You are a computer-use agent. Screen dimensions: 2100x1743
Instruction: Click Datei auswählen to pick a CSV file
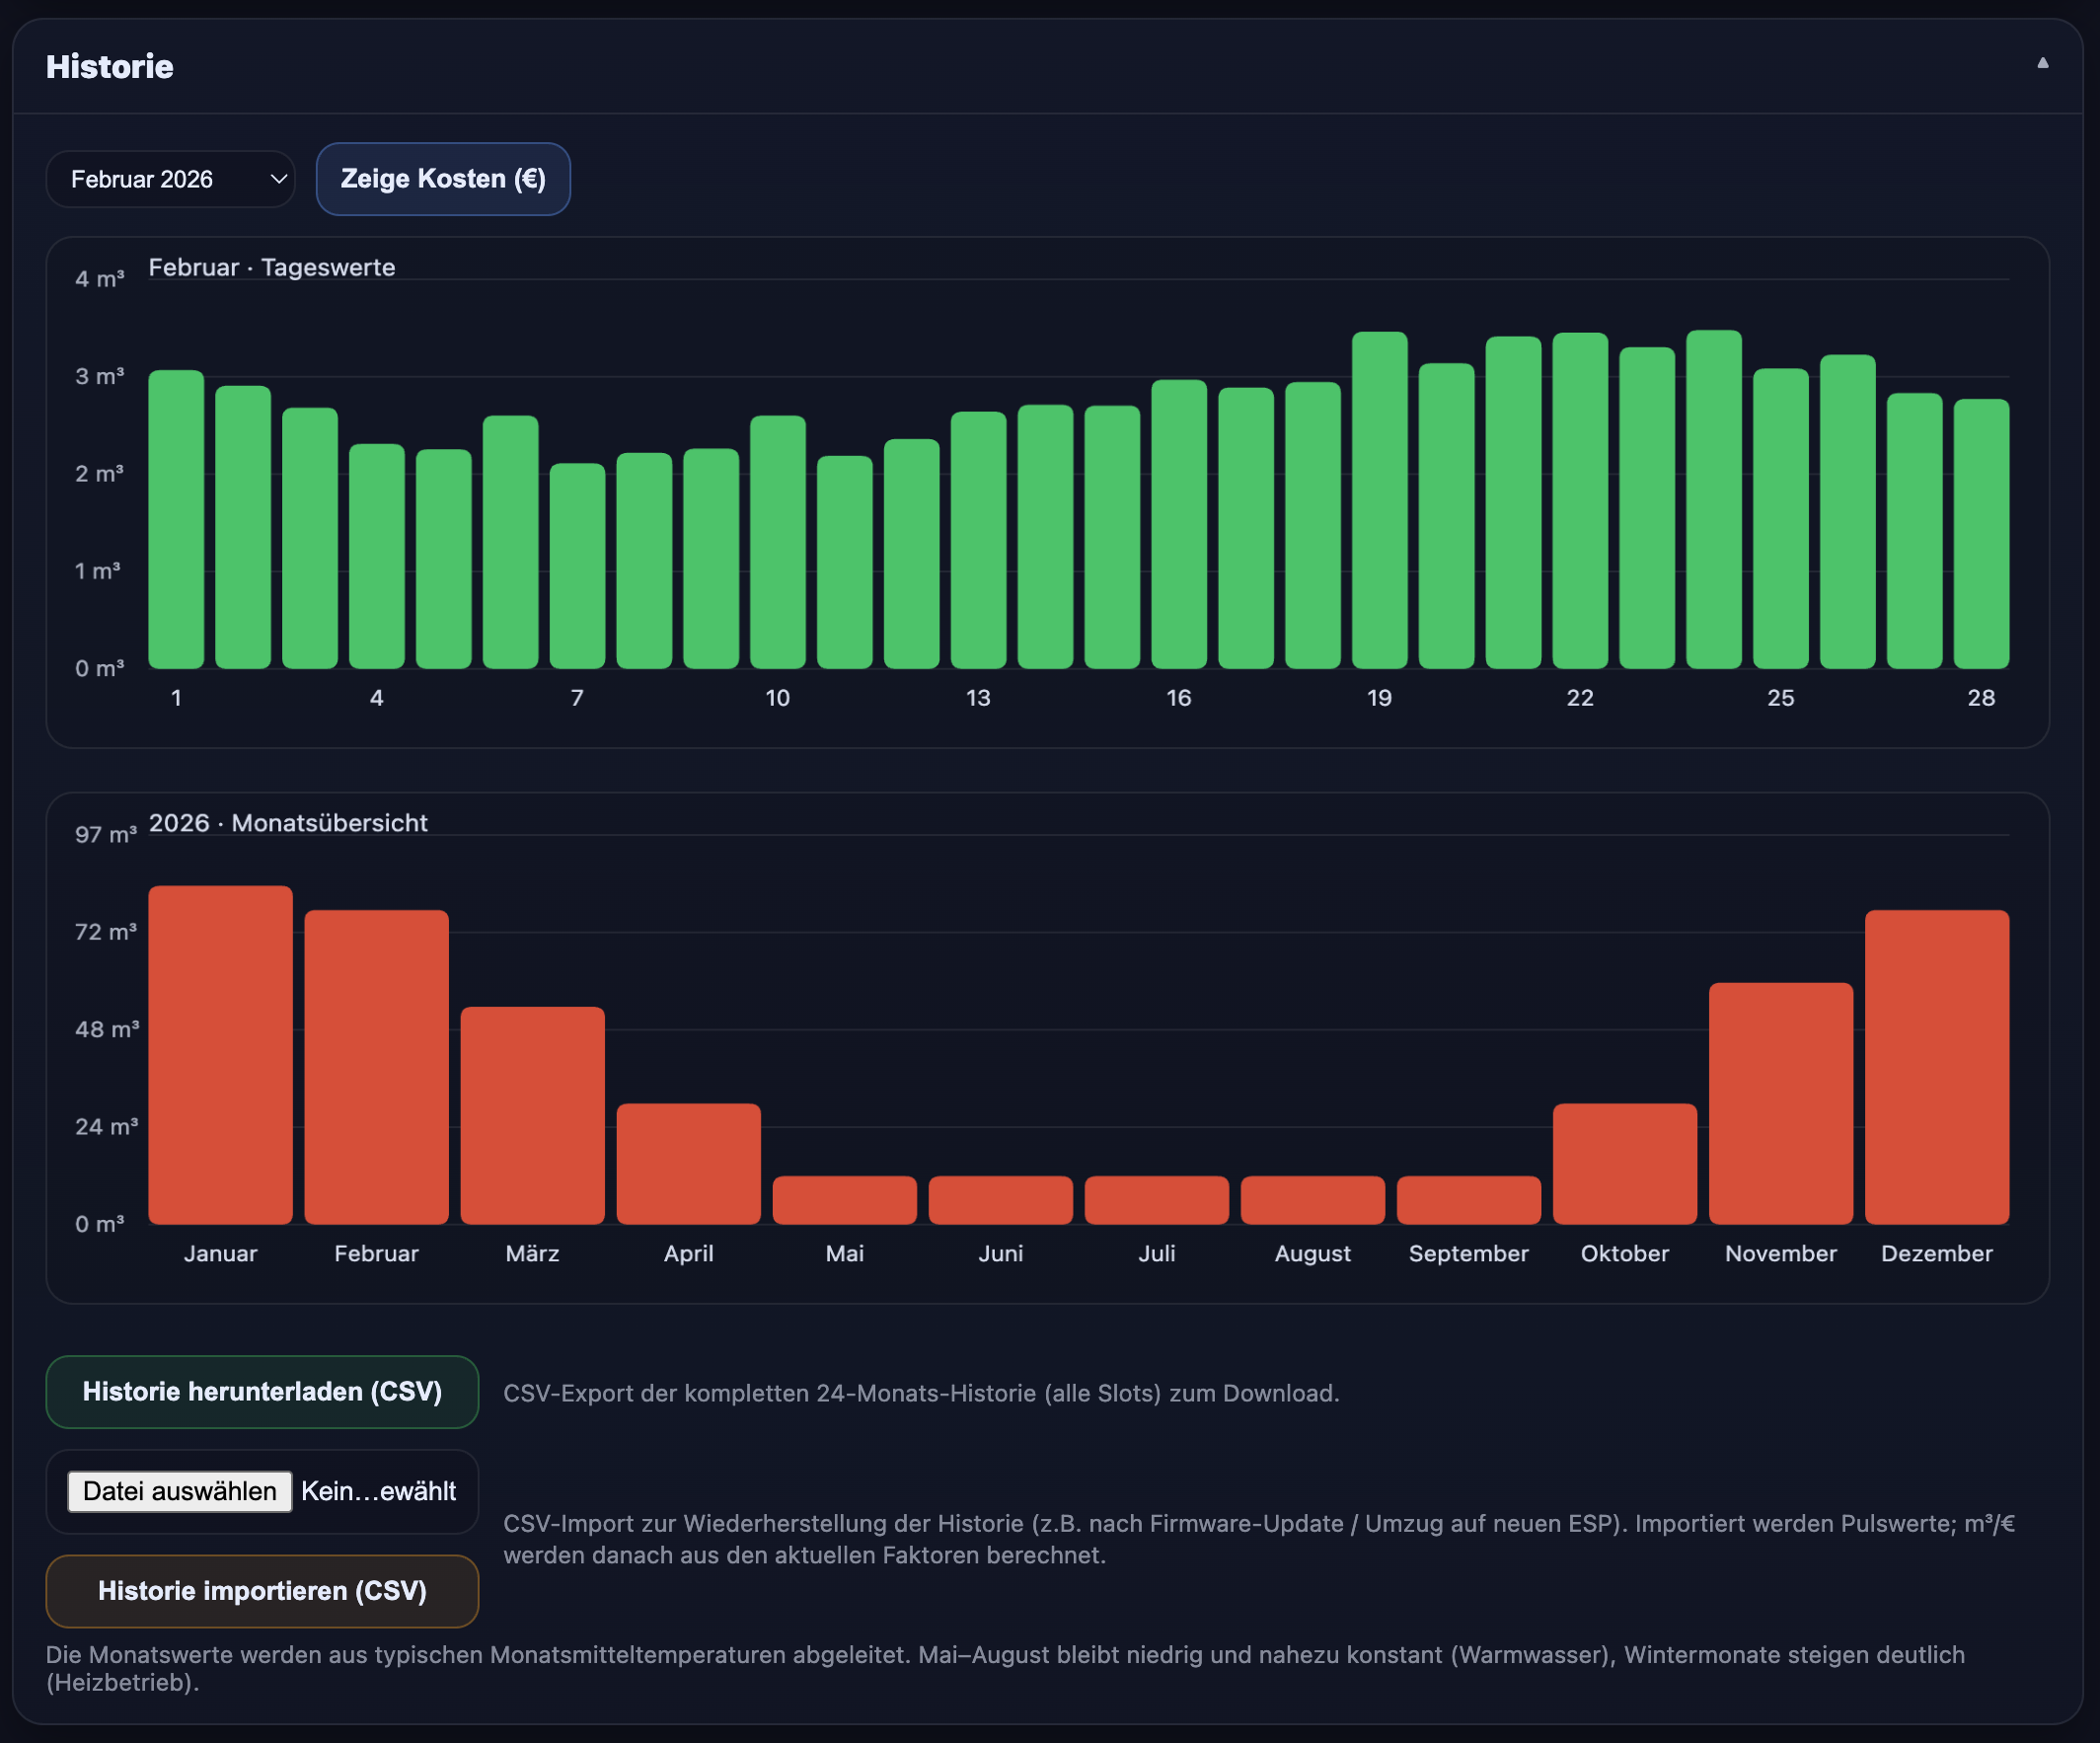[178, 1491]
